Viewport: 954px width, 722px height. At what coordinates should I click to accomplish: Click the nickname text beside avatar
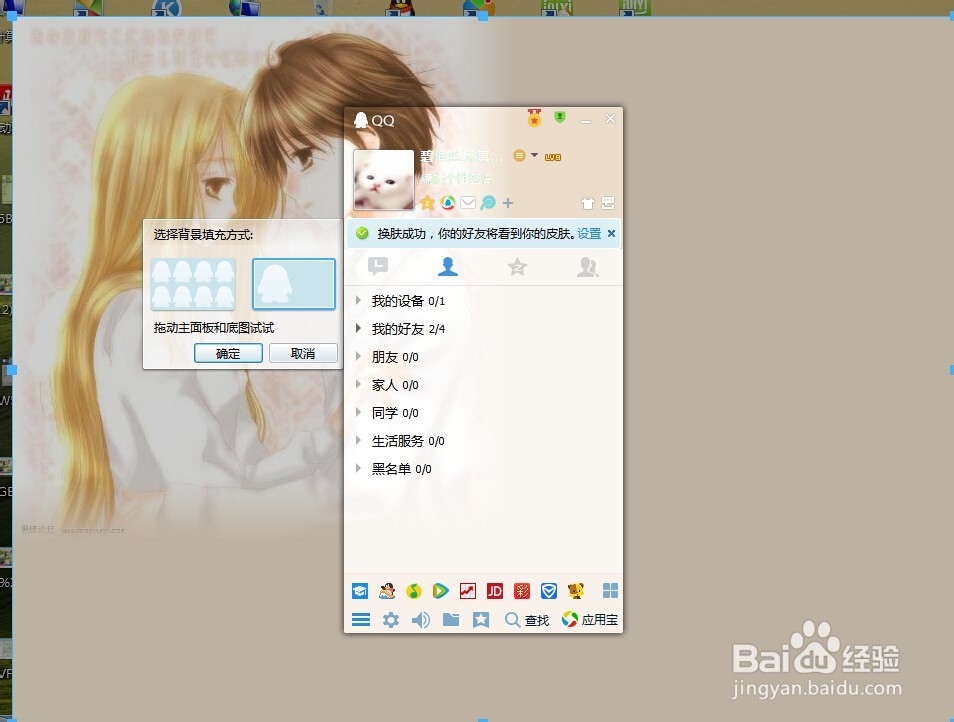[x=461, y=156]
